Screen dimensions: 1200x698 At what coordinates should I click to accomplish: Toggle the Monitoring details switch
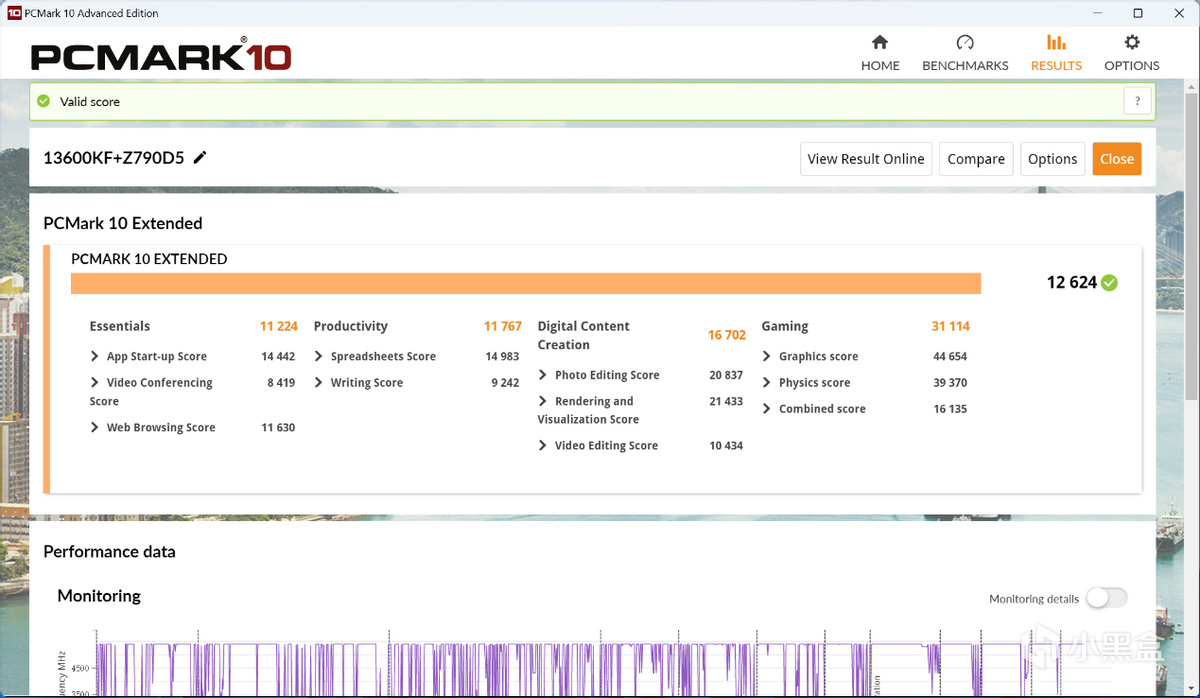coord(1106,597)
